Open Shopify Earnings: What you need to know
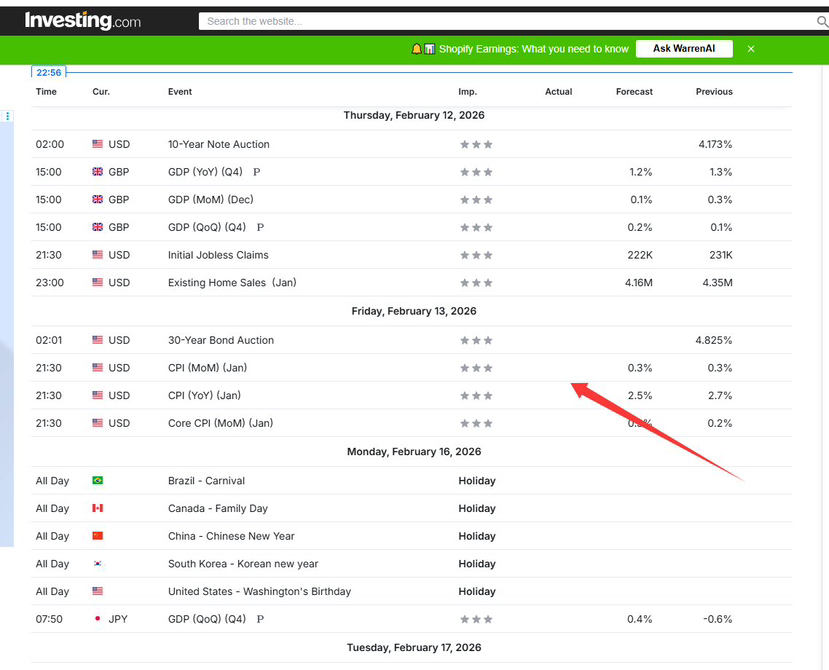Screen dimensions: 829x670 533,49
